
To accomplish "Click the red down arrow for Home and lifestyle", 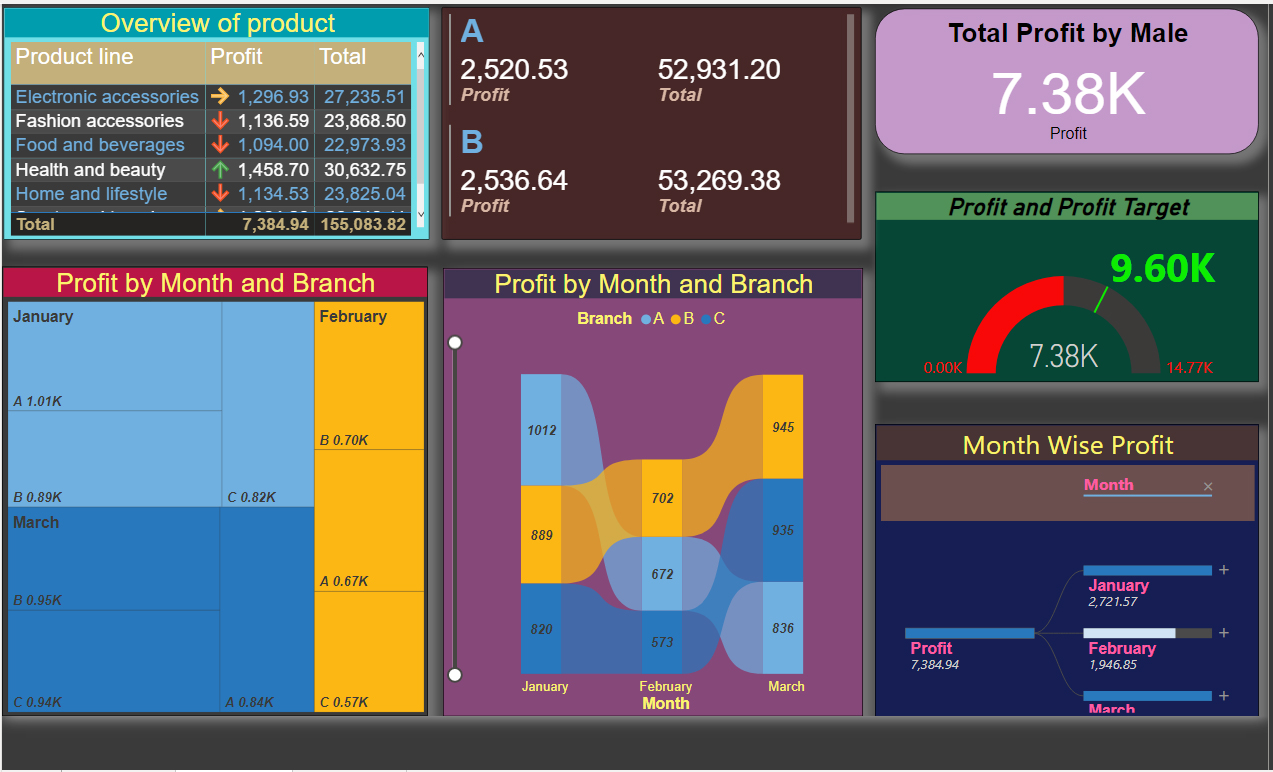I will coord(220,194).
